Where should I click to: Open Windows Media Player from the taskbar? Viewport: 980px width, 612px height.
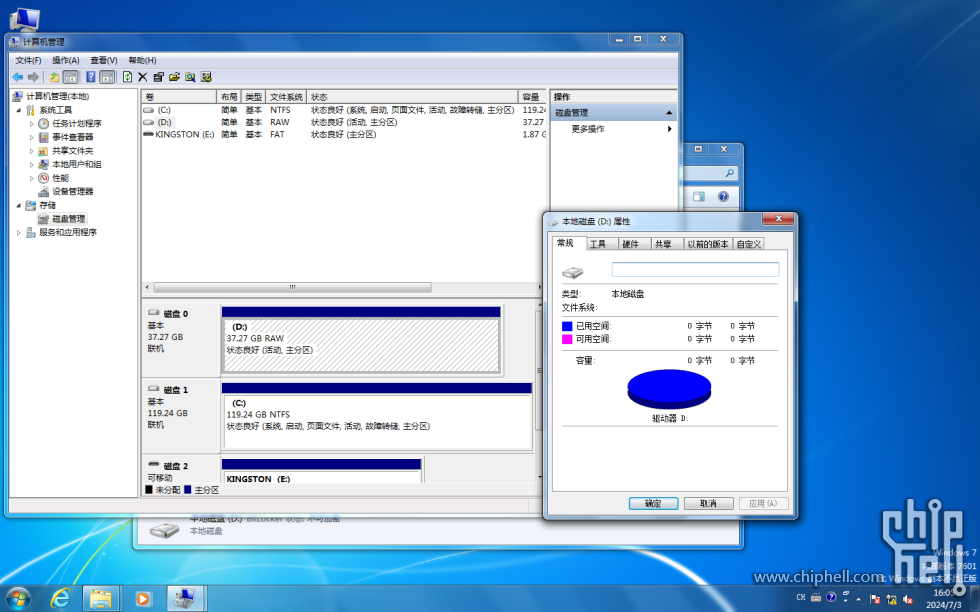pos(142,599)
